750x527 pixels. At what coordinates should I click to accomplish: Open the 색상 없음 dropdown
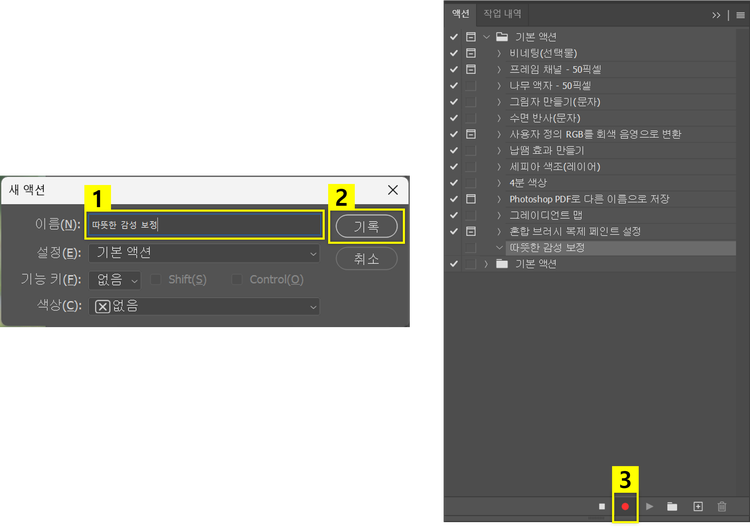(x=204, y=307)
